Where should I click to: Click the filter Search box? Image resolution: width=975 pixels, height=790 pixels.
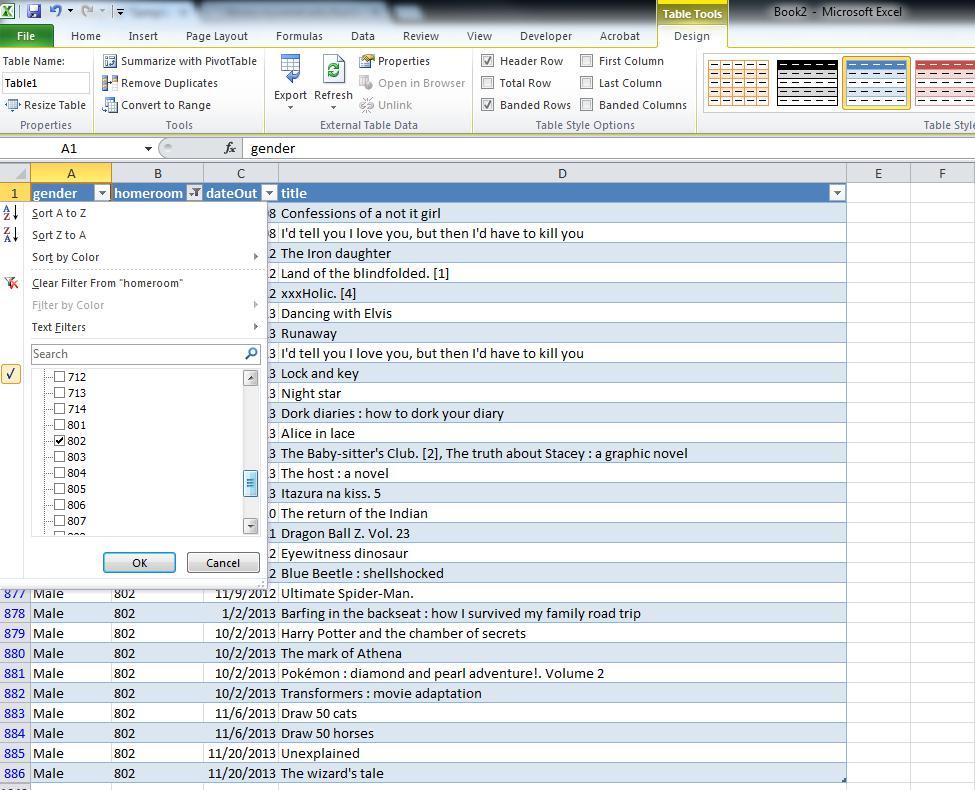138,354
